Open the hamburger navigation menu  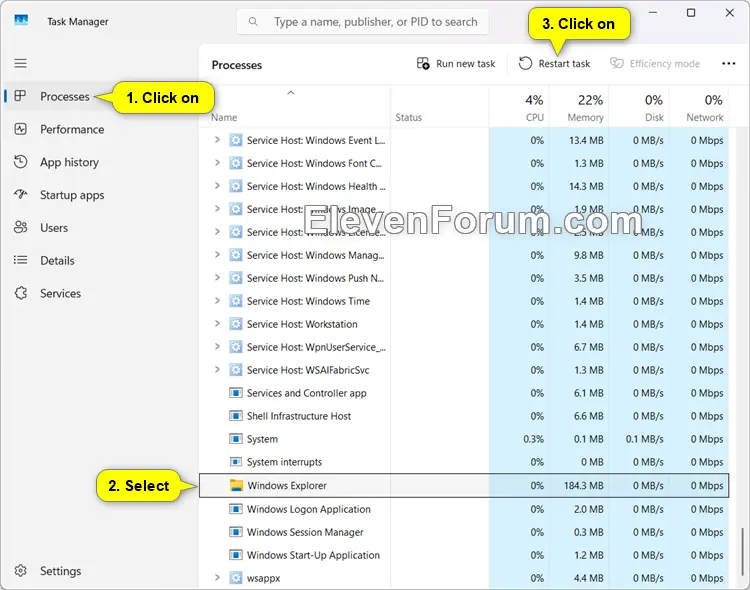point(20,63)
